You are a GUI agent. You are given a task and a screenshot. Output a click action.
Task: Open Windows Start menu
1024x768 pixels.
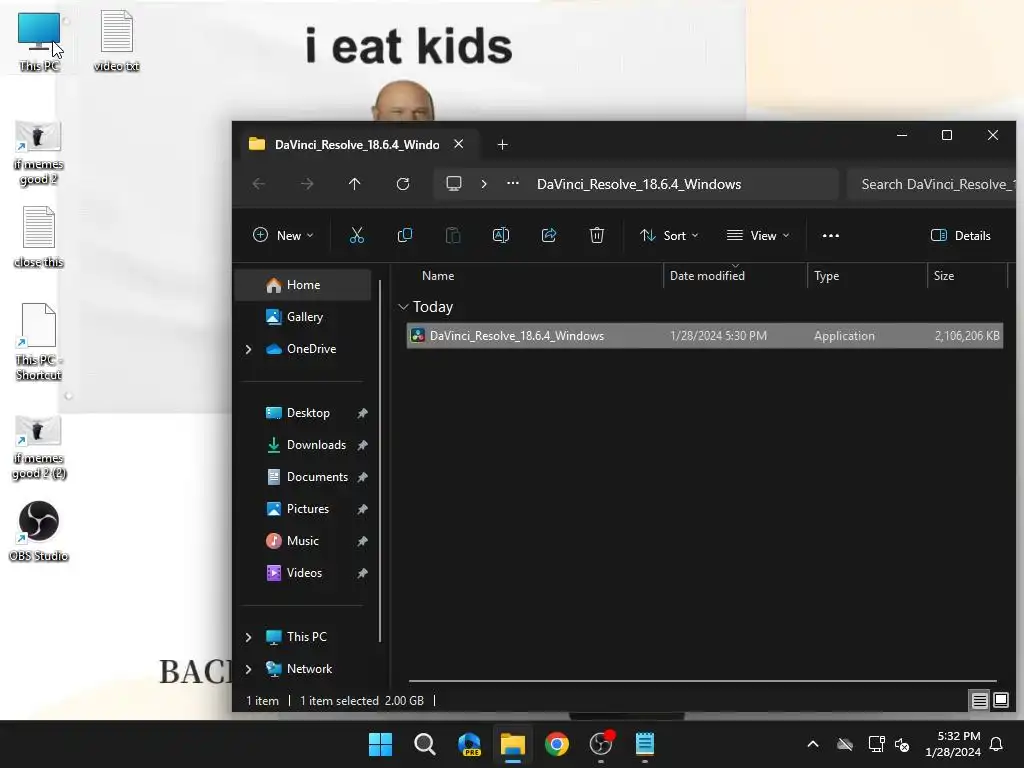380,744
